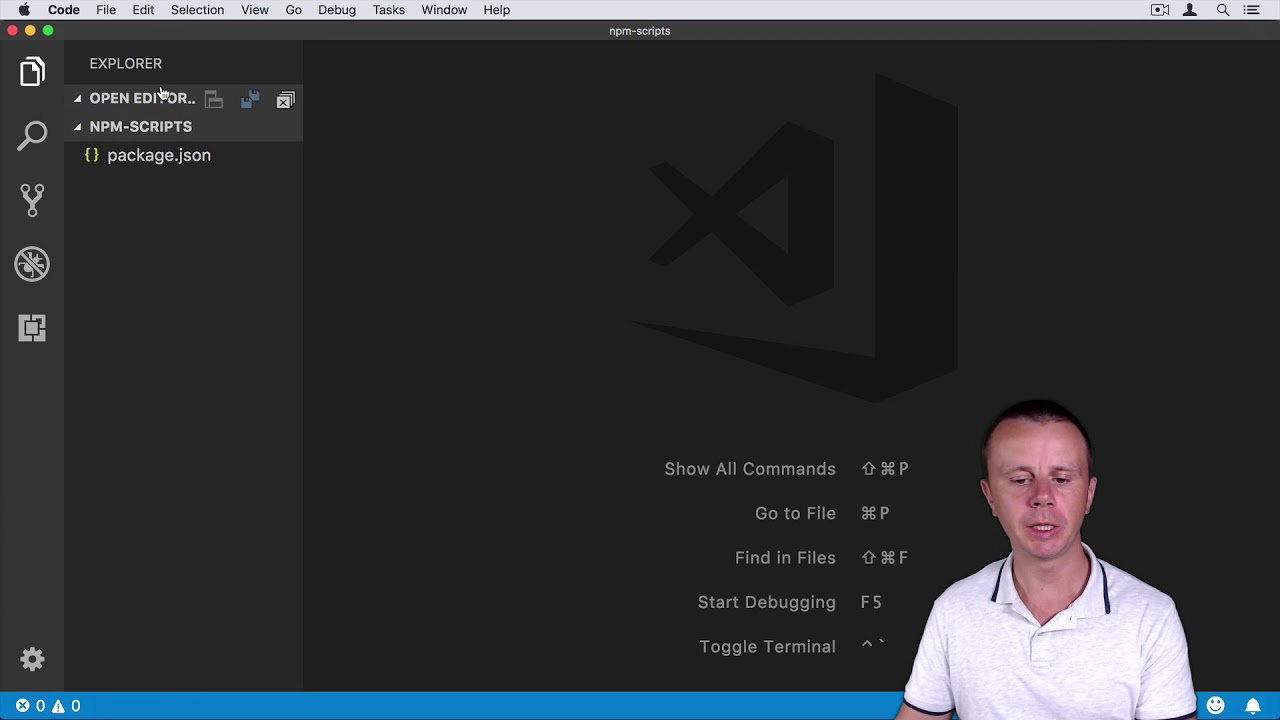
Task: Open the Code application menu
Action: point(64,10)
